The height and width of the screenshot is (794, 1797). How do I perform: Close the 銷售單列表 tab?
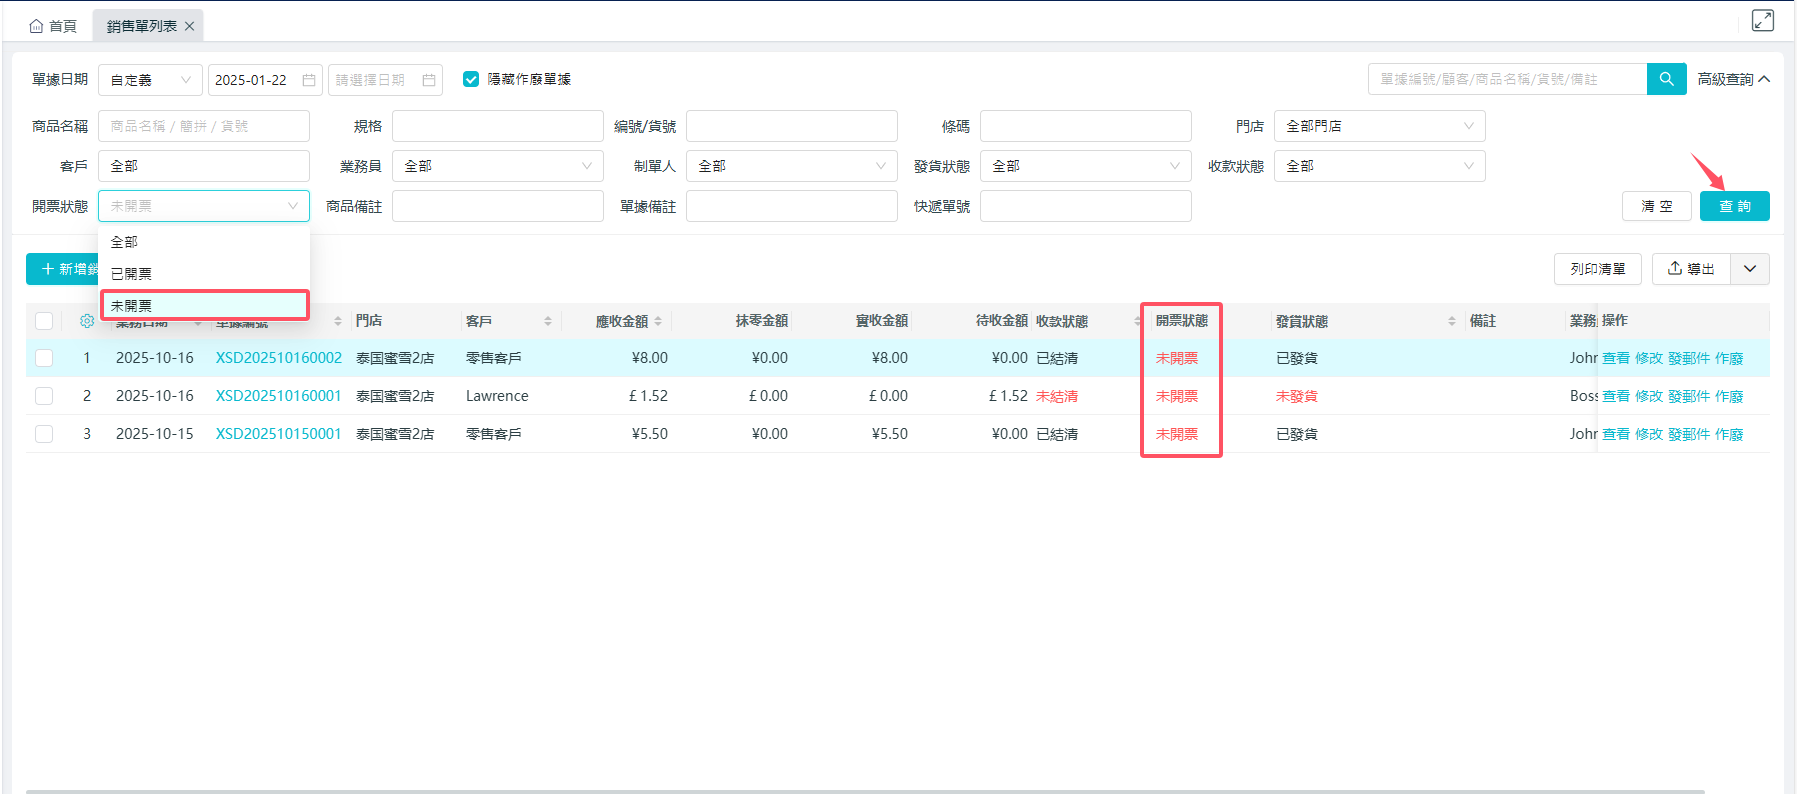(189, 26)
